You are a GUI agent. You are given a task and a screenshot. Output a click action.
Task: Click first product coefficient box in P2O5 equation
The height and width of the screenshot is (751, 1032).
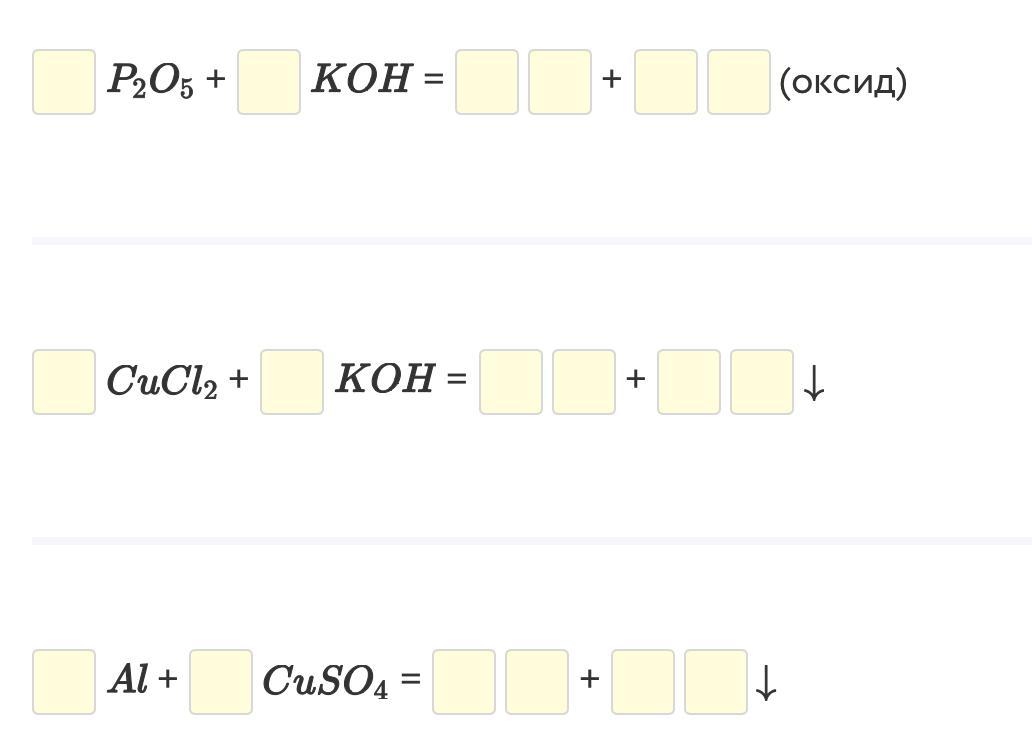[x=487, y=82]
